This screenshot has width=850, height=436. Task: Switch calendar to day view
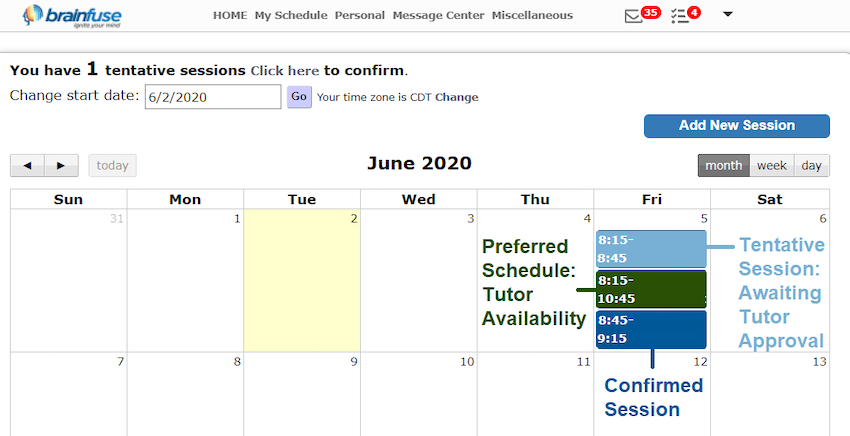[x=811, y=166]
